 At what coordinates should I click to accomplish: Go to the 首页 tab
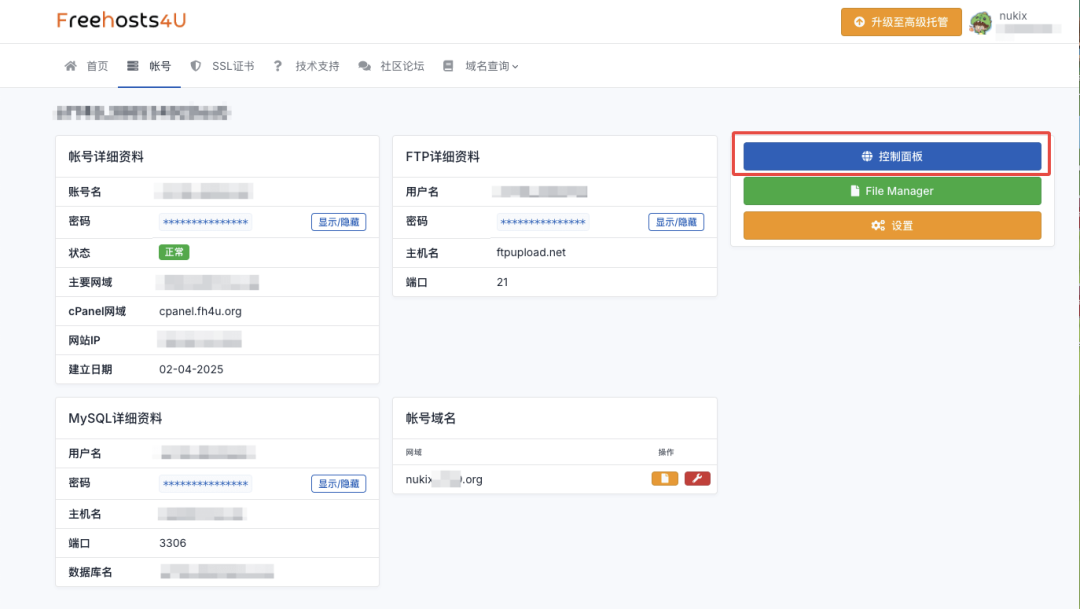86,66
